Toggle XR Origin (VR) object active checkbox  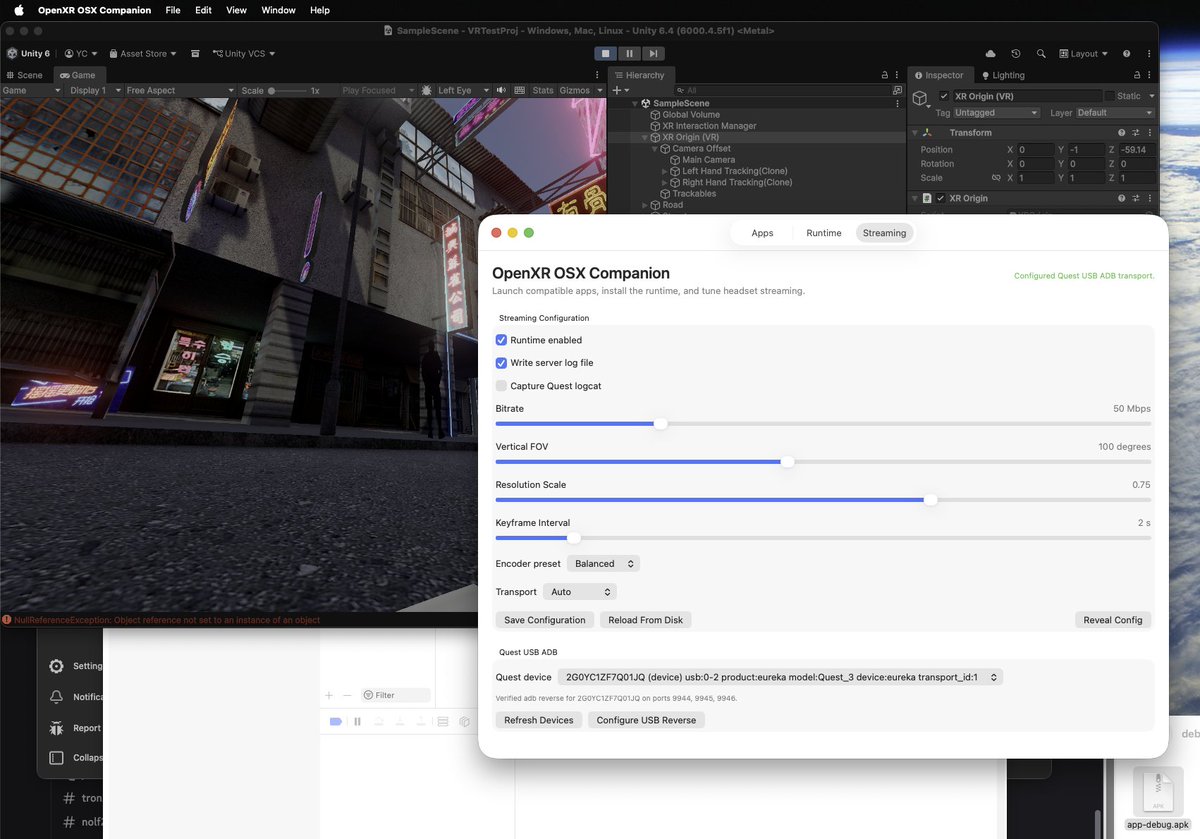point(944,96)
